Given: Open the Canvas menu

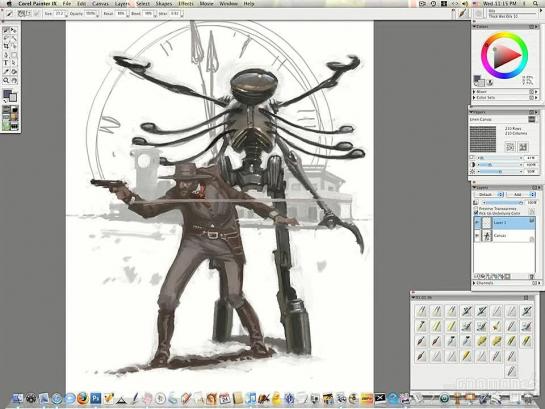Looking at the screenshot, I should coord(100,4).
